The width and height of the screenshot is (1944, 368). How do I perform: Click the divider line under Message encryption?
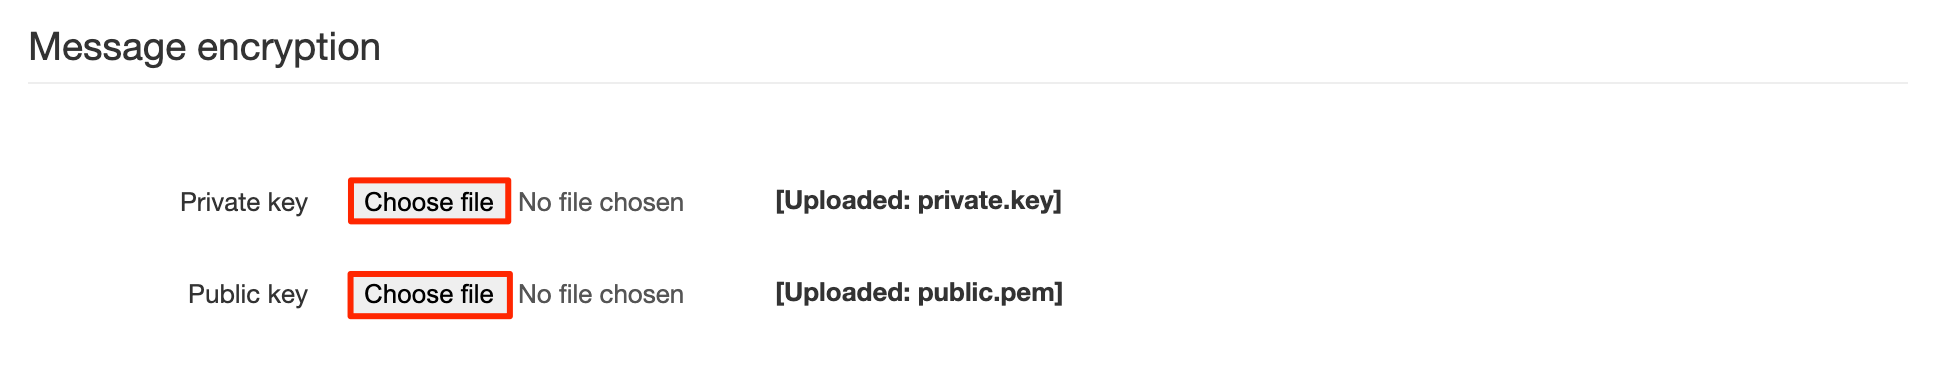point(968,83)
